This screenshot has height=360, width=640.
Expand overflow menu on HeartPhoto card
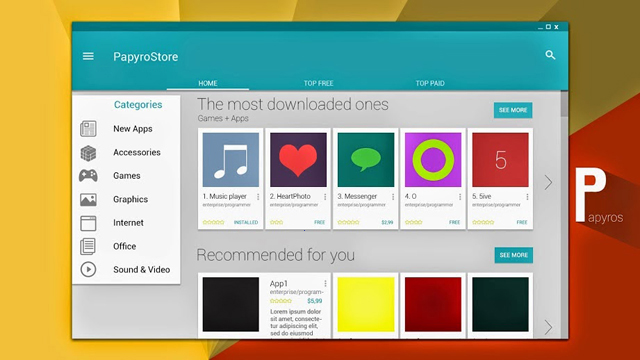coord(325,197)
